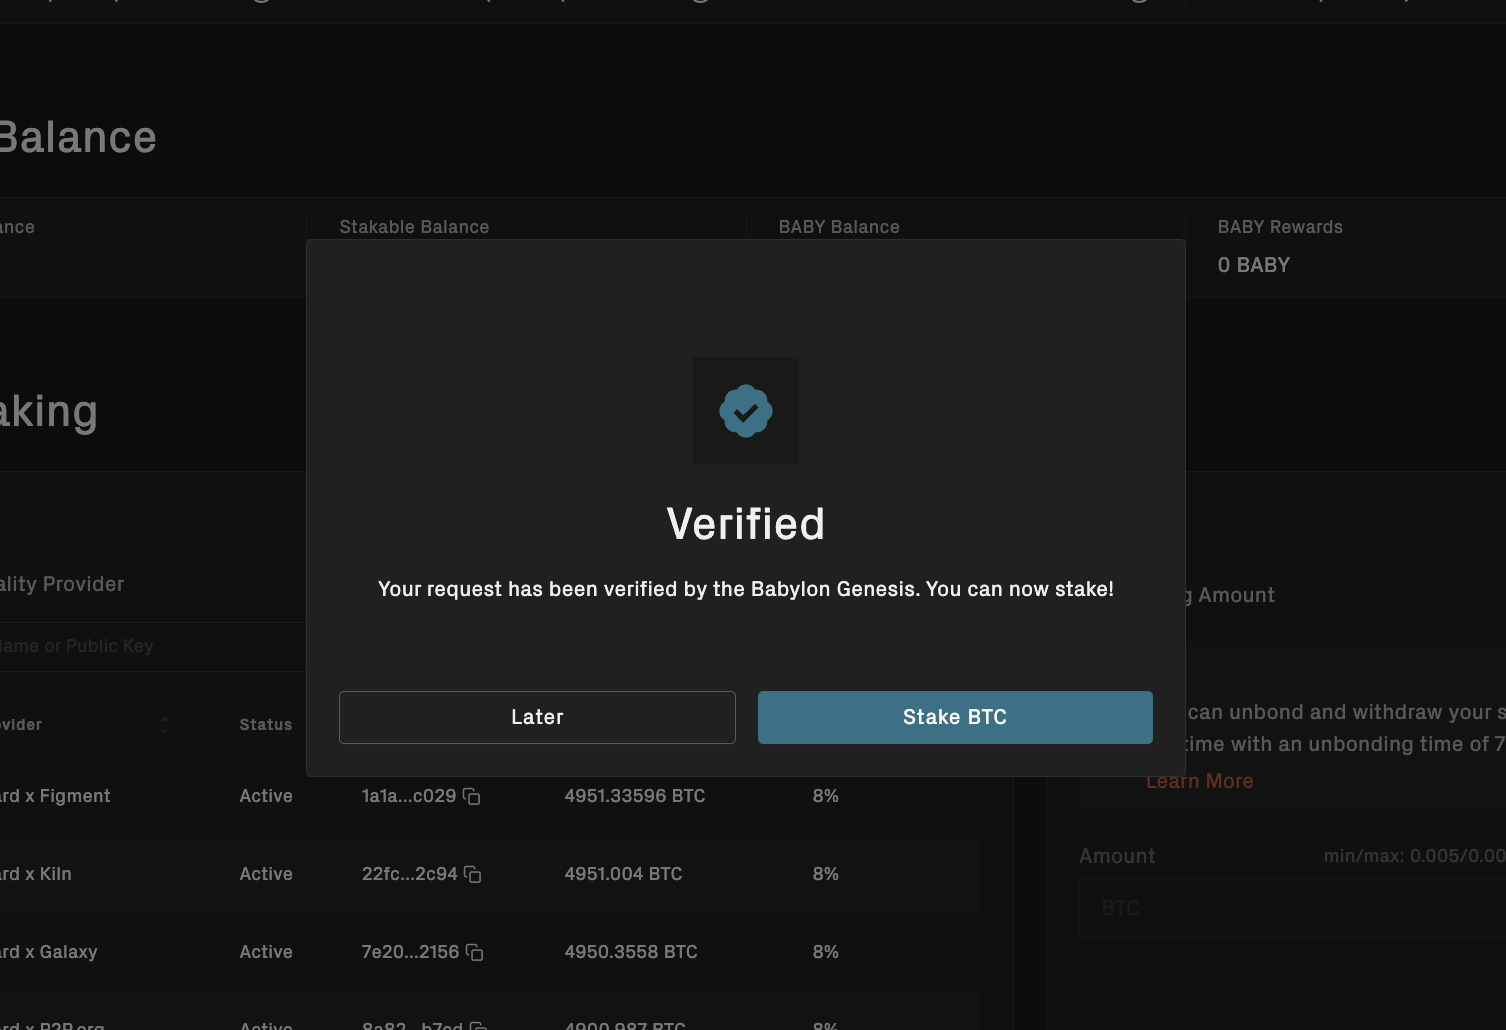
Task: Open the Learn More link
Action: click(1199, 781)
